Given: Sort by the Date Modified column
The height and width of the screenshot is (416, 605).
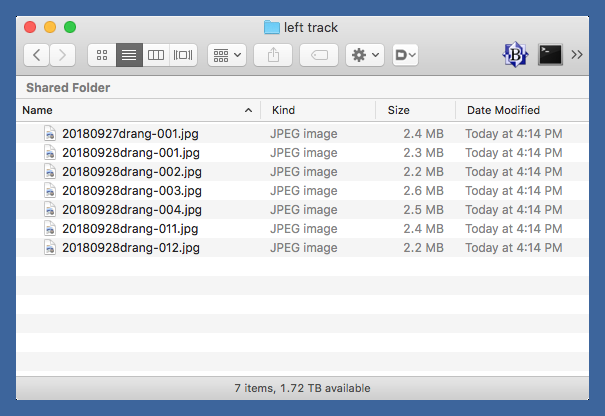Looking at the screenshot, I should (503, 110).
